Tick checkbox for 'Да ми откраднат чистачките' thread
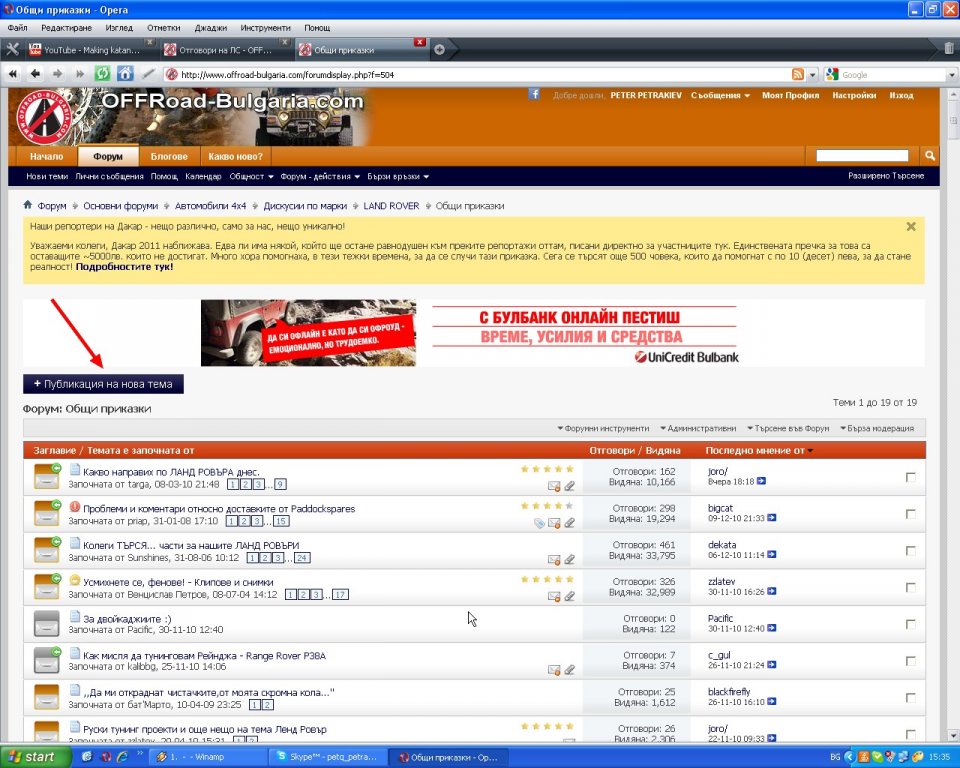 [x=911, y=698]
